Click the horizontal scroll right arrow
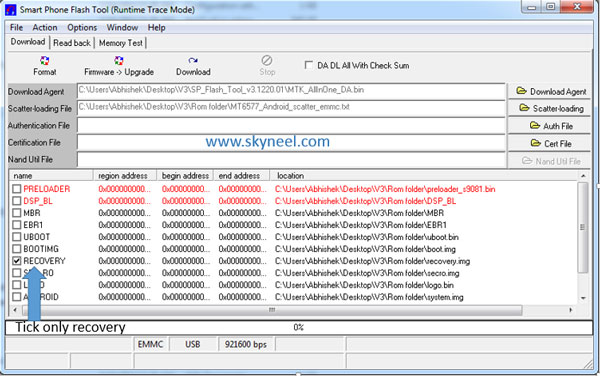 [x=571, y=310]
